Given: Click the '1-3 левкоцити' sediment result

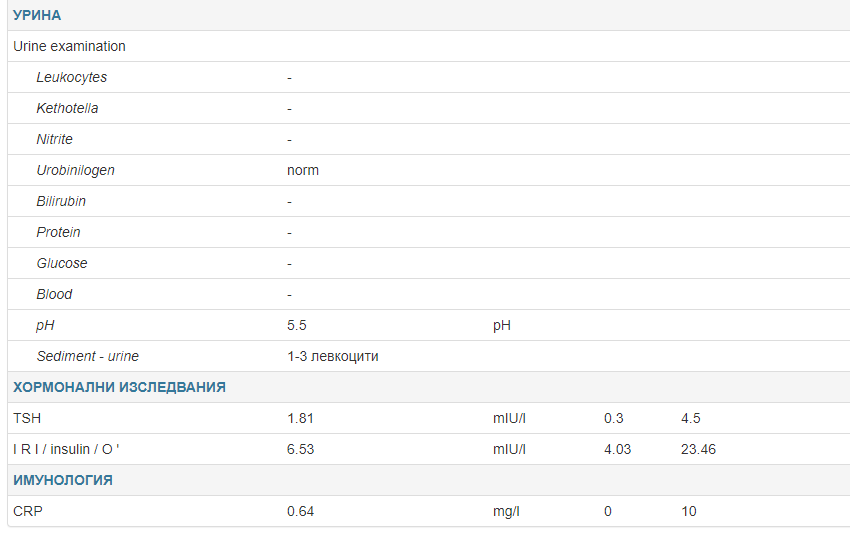Looking at the screenshot, I should pyautogui.click(x=332, y=356).
